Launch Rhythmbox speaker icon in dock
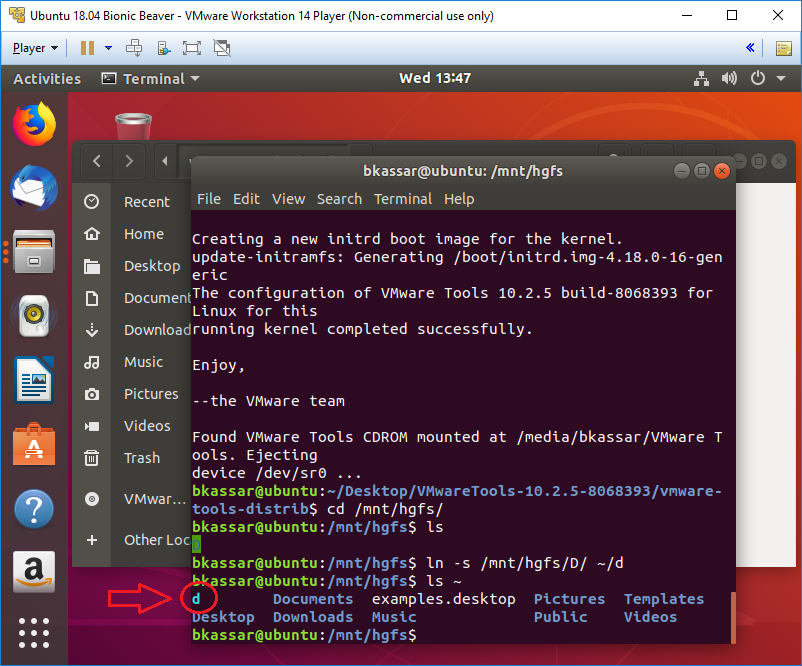 (x=34, y=316)
